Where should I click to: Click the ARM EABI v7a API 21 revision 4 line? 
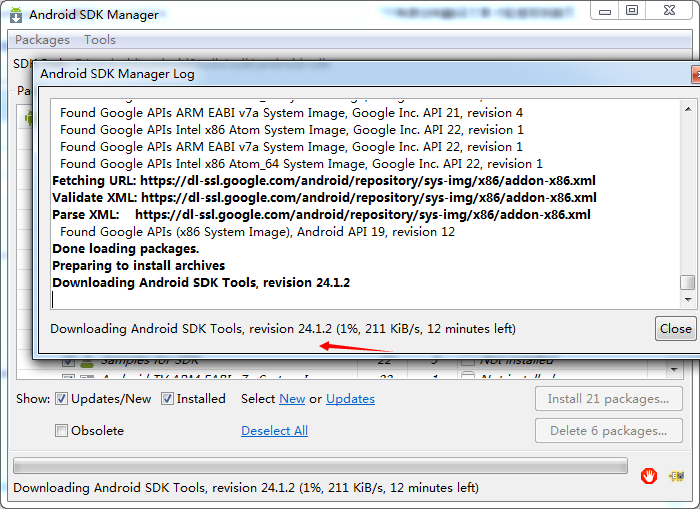coord(292,113)
